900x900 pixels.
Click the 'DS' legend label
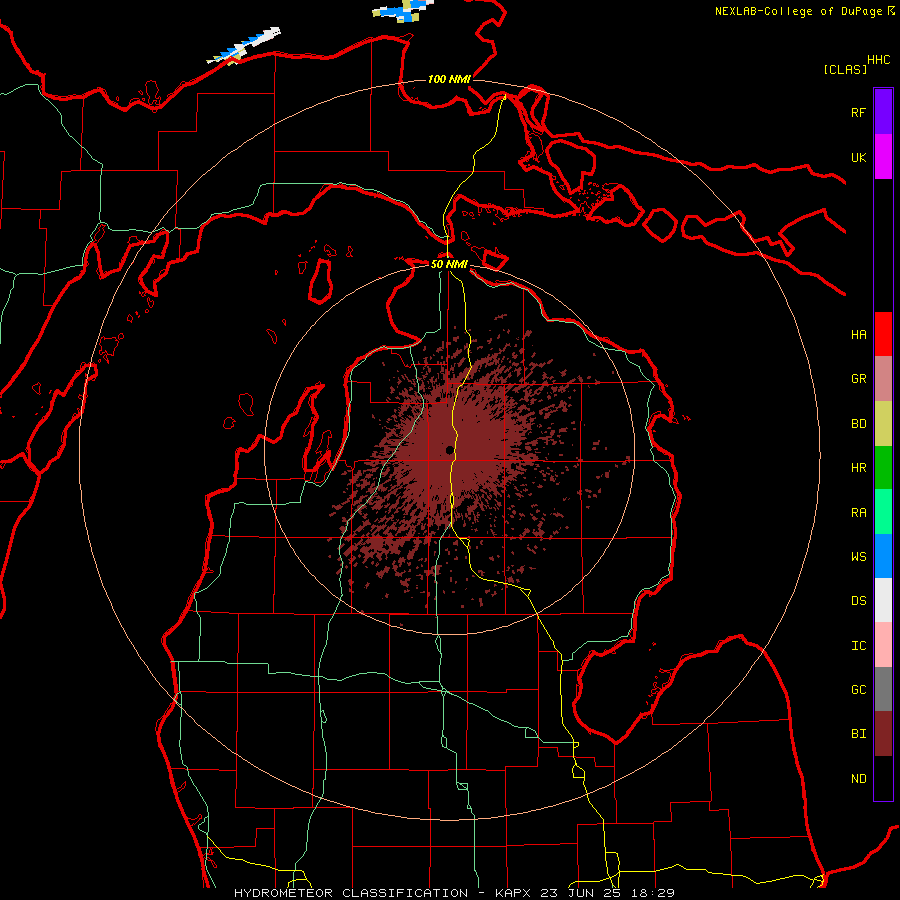pyautogui.click(x=858, y=600)
